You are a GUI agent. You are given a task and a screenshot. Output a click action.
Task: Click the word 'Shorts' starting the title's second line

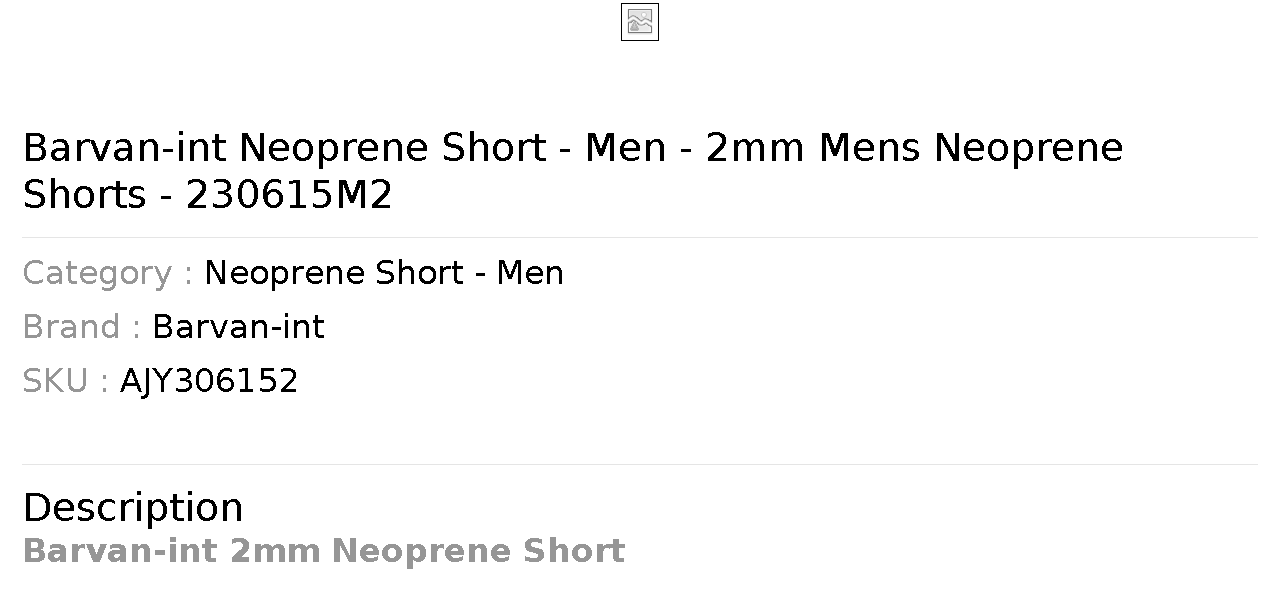click(84, 195)
